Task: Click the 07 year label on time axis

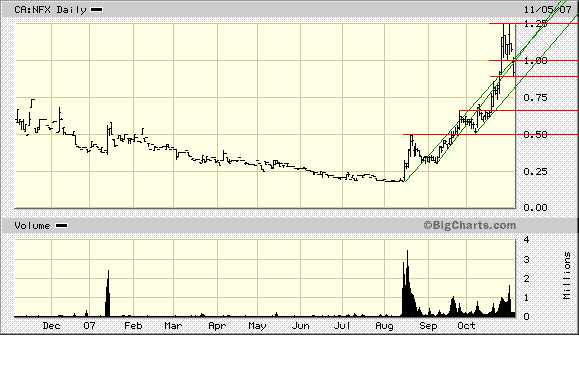Action: [x=89, y=326]
